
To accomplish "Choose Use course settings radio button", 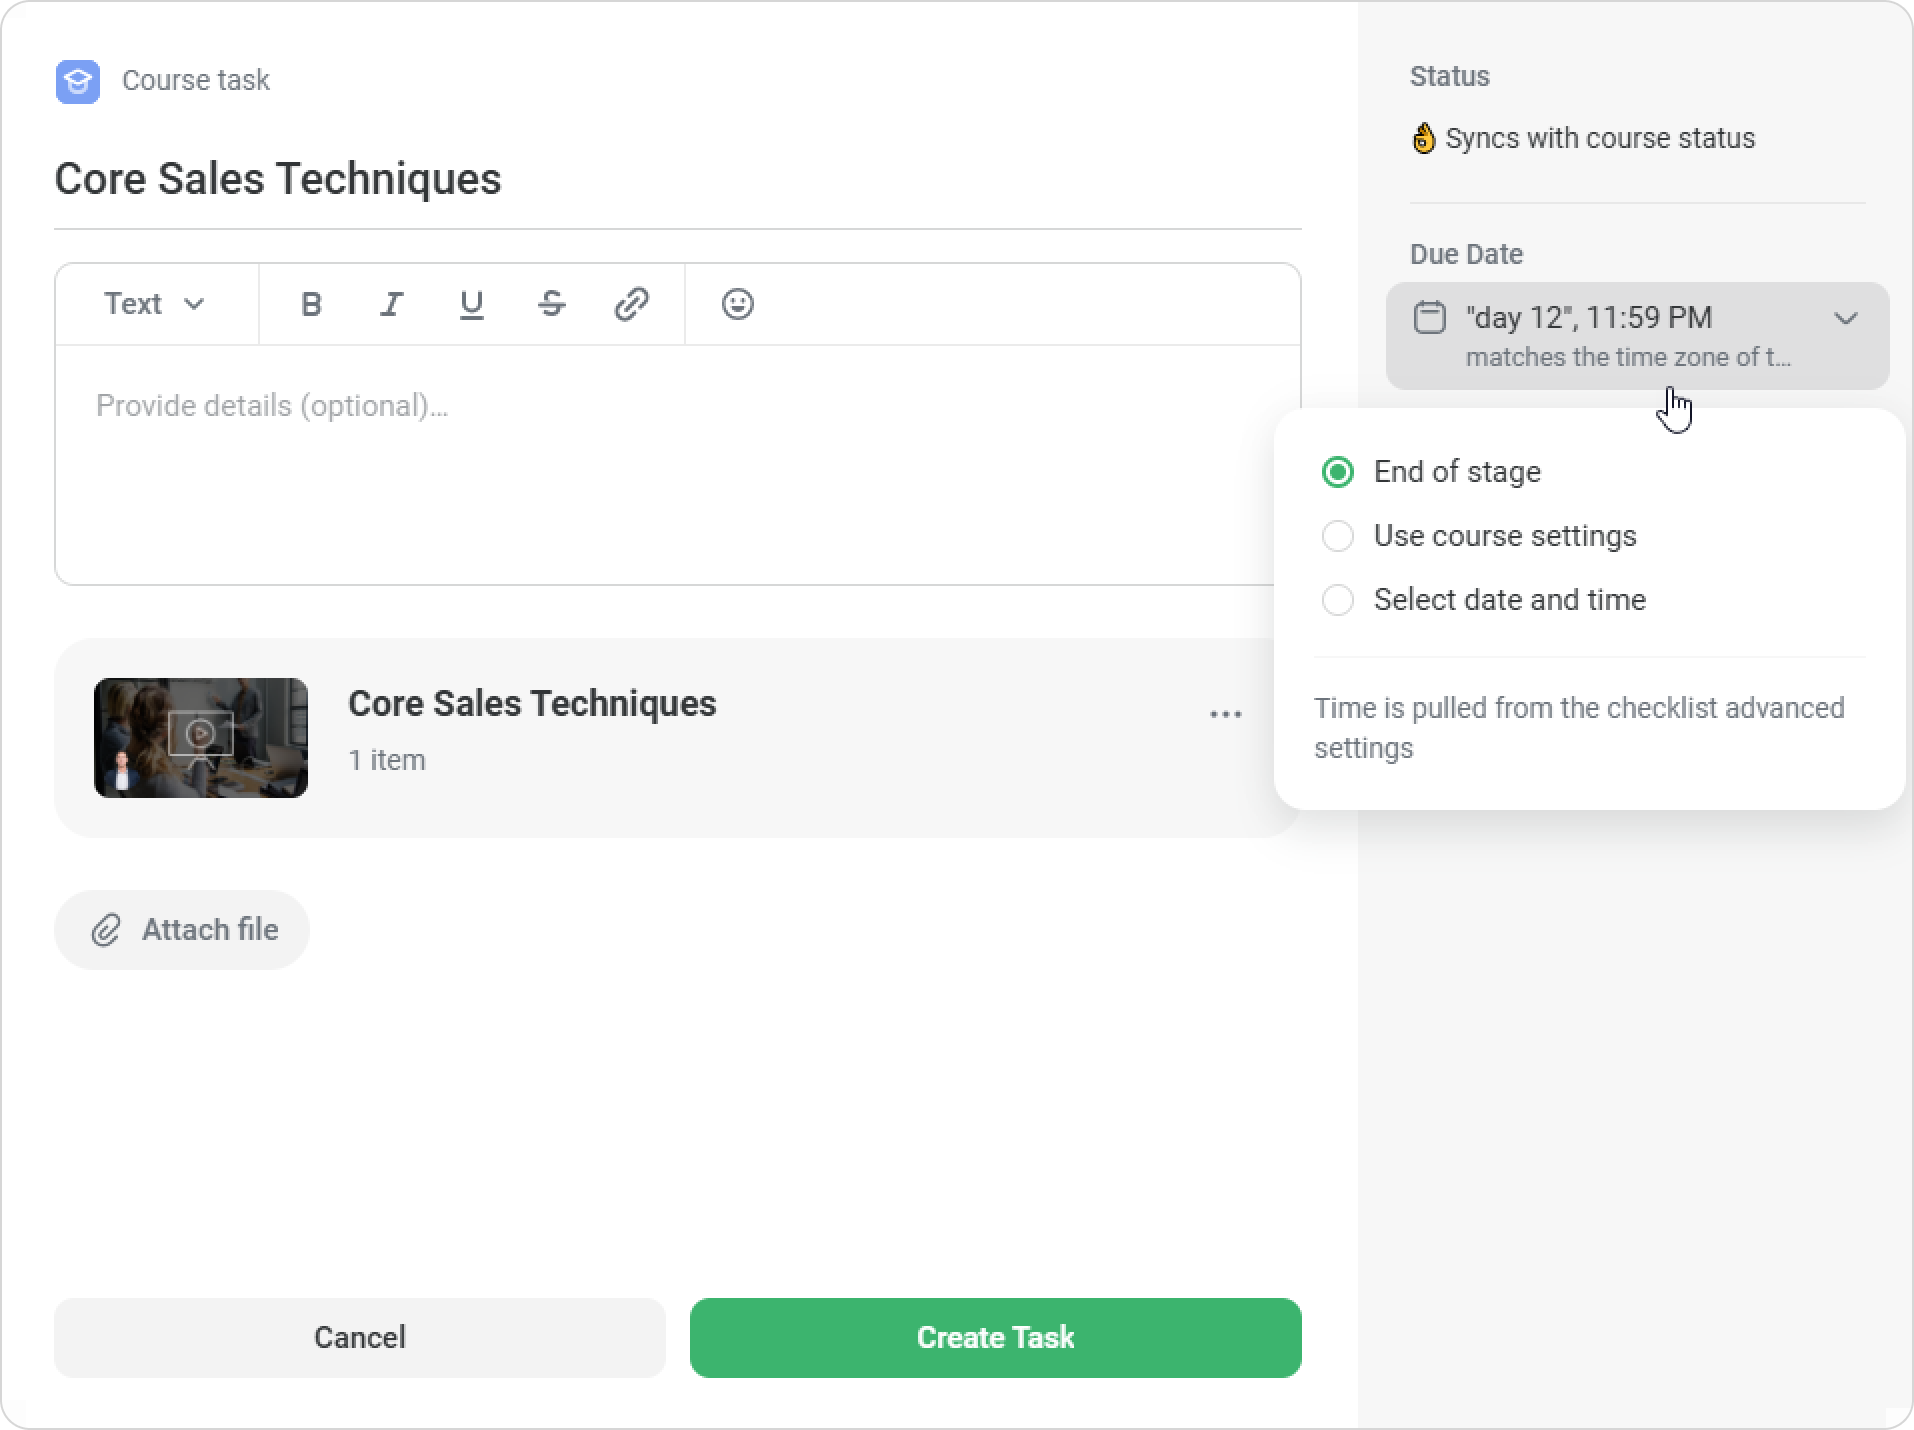I will 1338,536.
